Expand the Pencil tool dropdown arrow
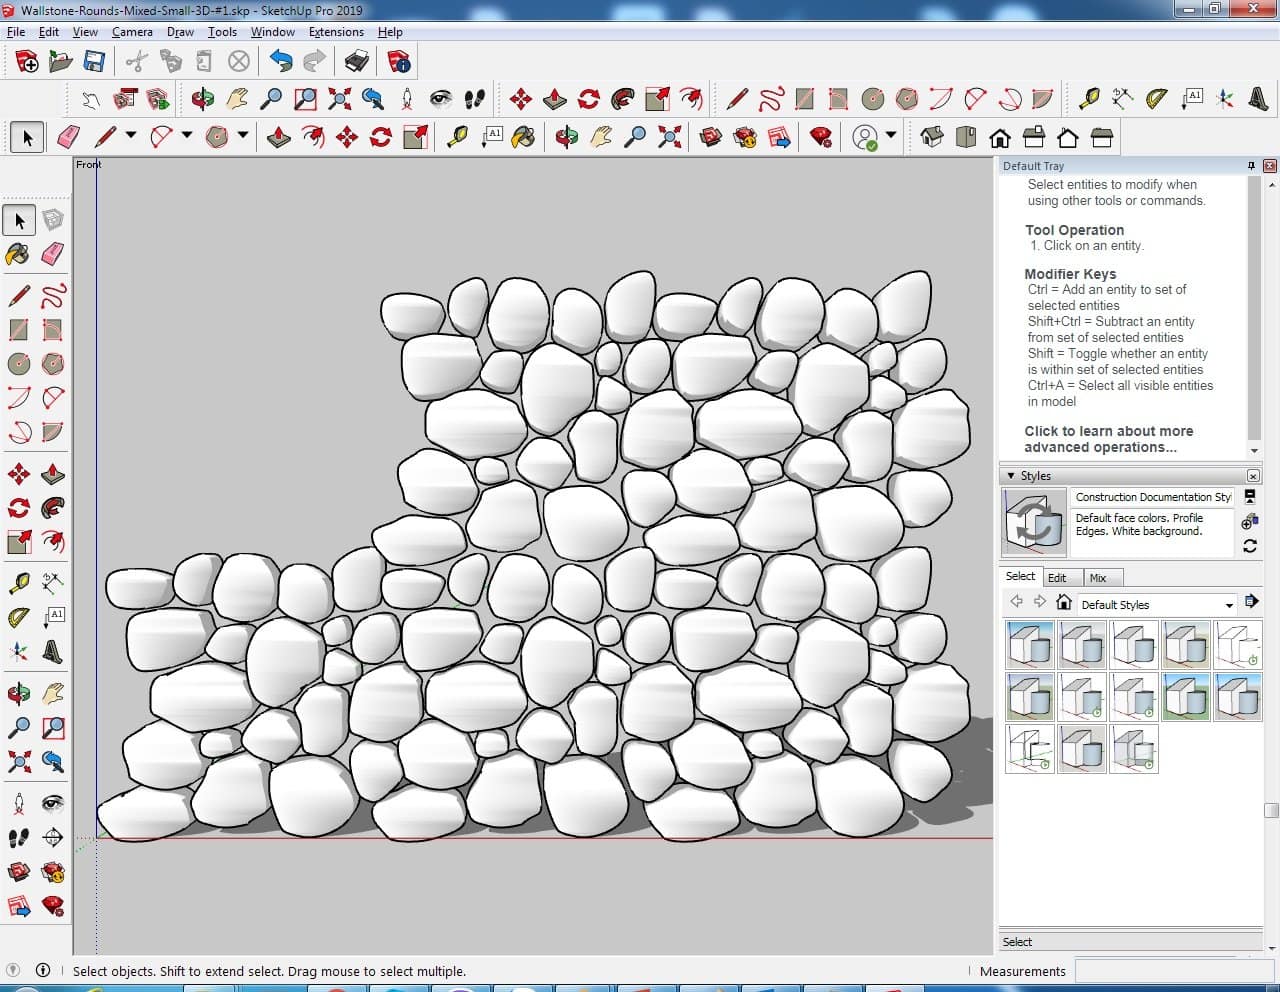Viewport: 1280px width, 992px height. [131, 136]
